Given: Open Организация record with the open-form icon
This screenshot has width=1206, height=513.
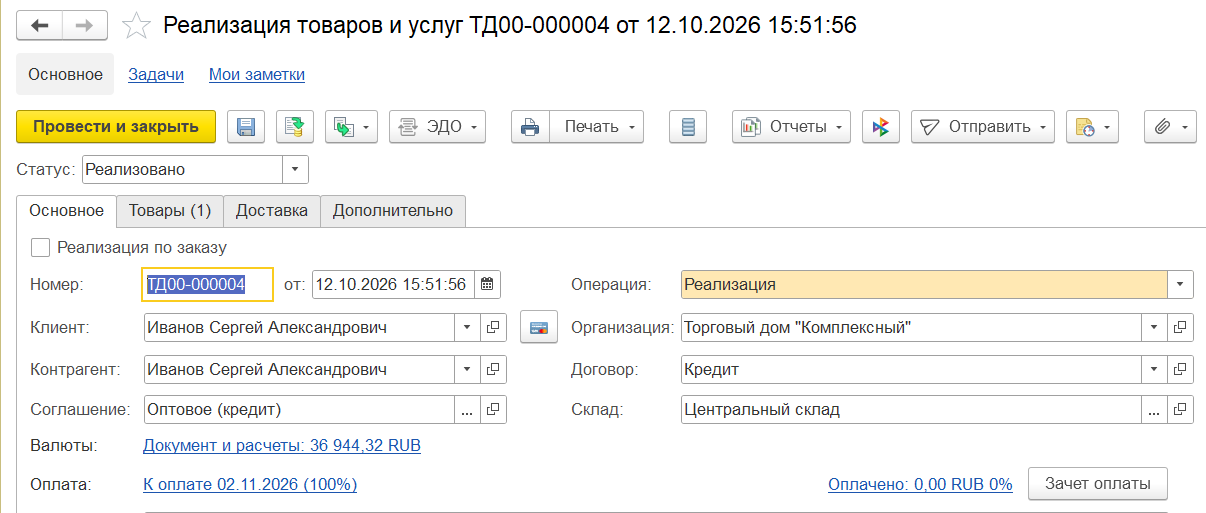Looking at the screenshot, I should [x=1181, y=327].
